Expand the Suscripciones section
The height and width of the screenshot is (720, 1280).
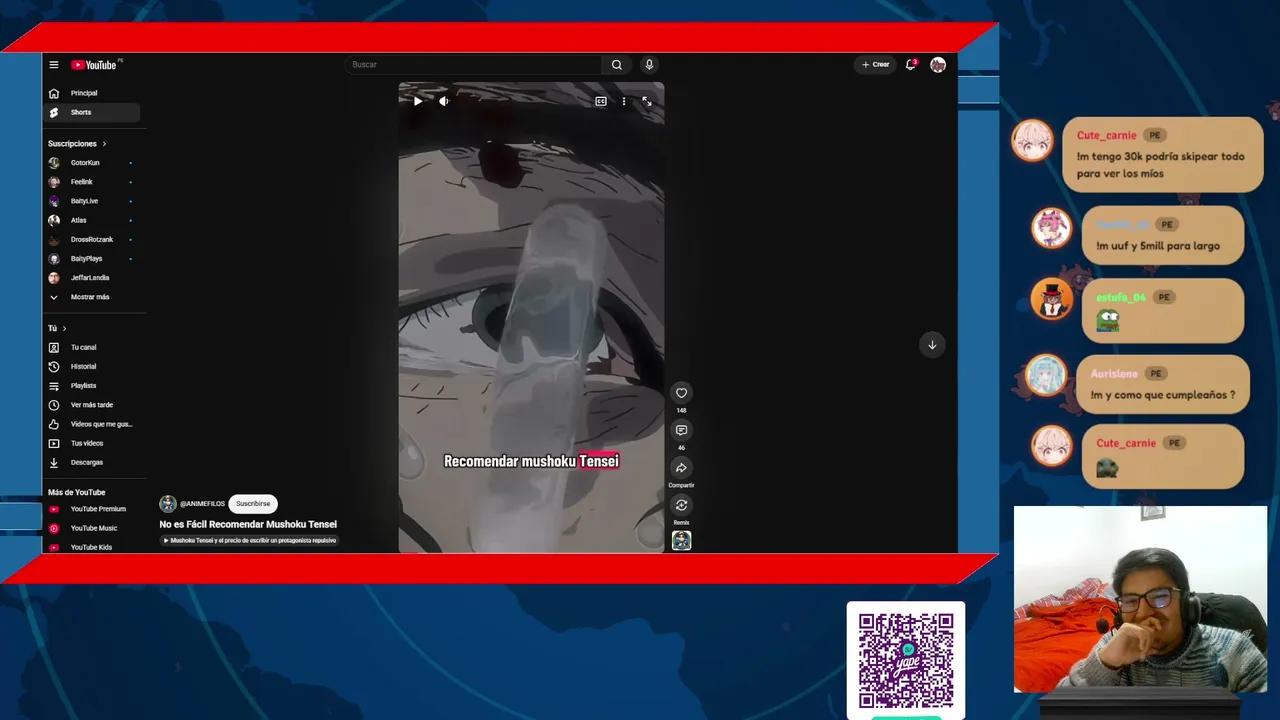(x=77, y=144)
